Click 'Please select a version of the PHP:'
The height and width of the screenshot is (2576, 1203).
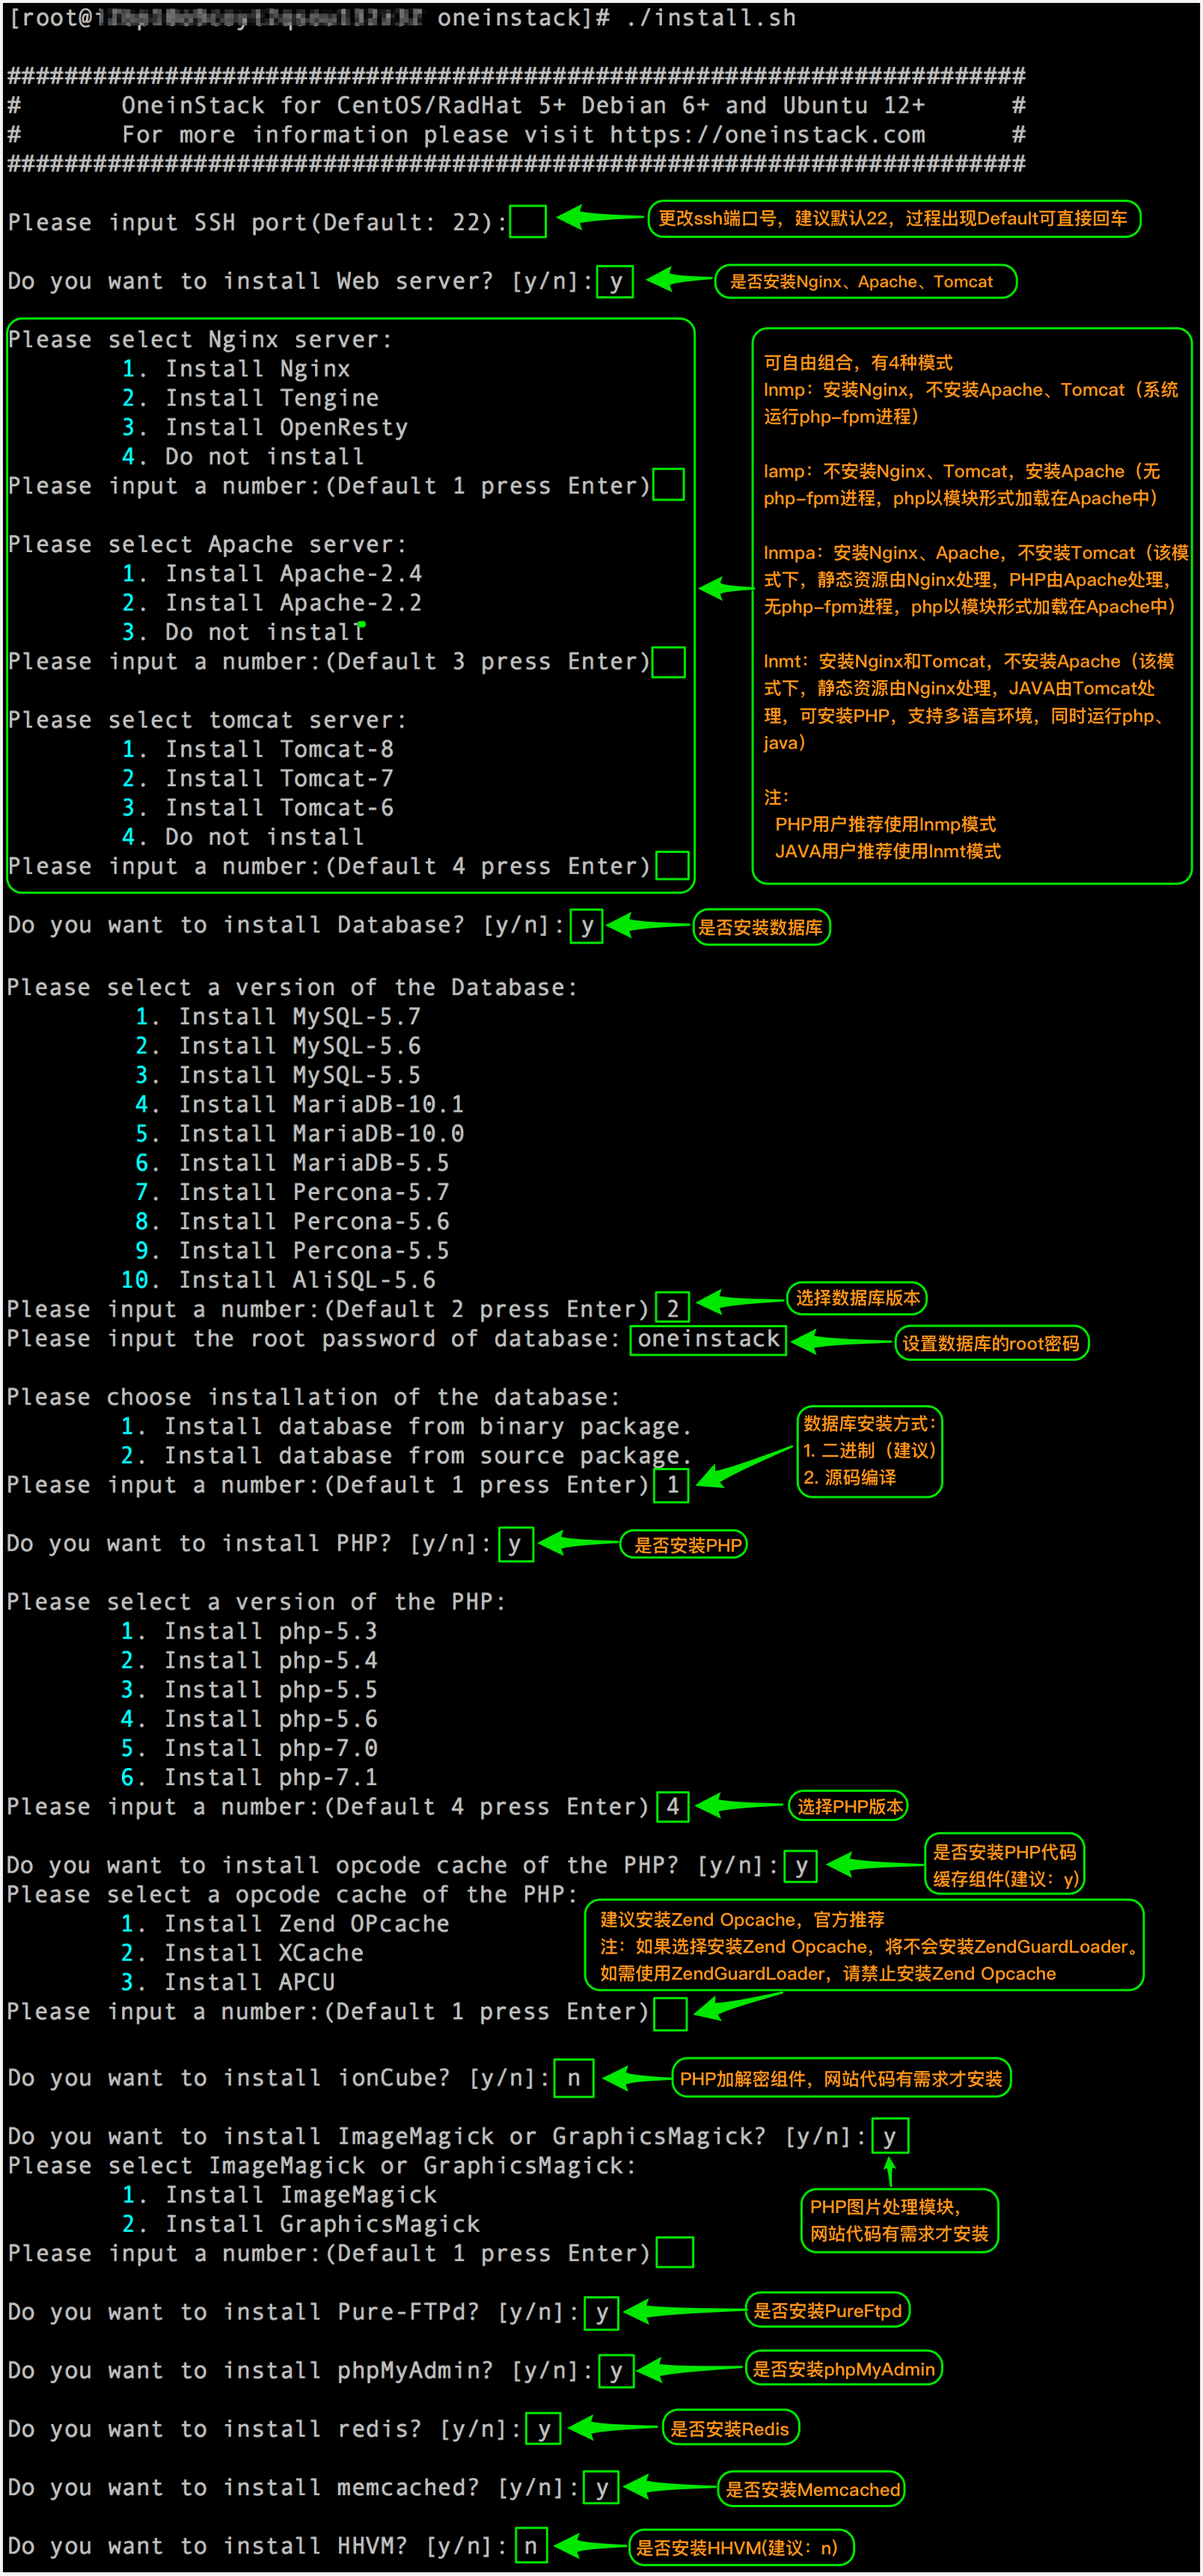257,1602
